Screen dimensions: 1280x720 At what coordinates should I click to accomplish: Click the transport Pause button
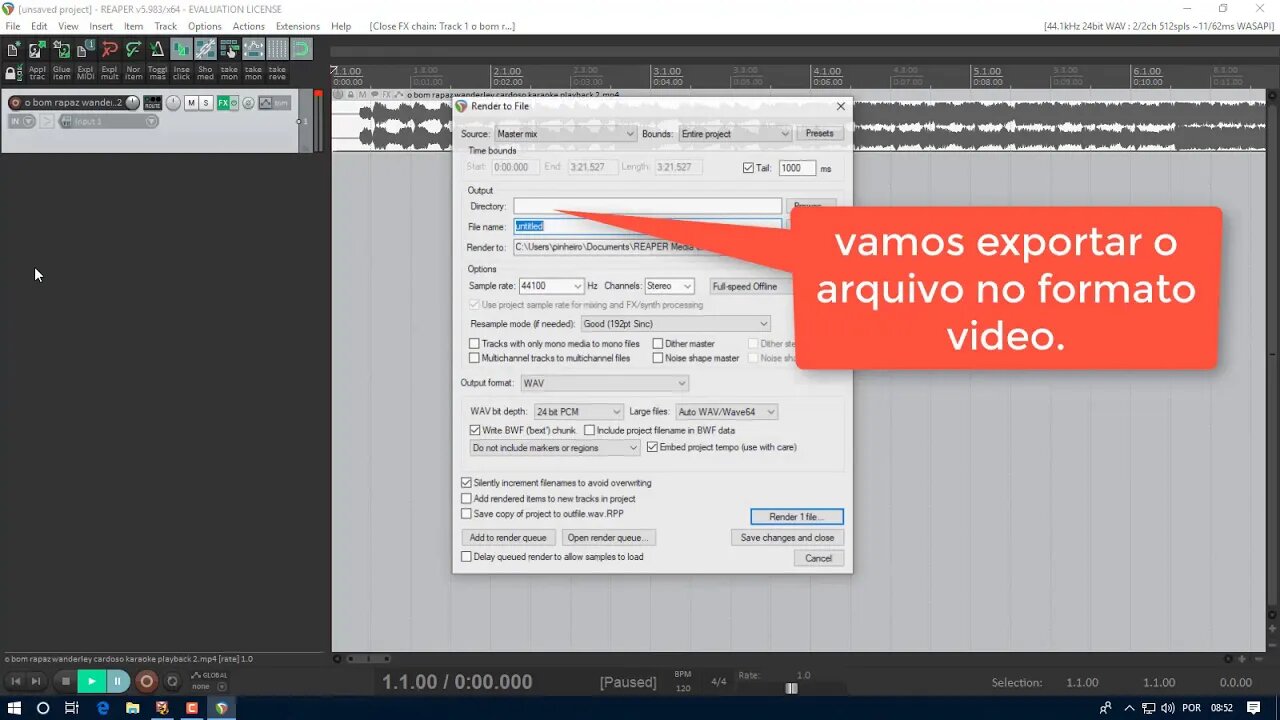[x=117, y=681]
